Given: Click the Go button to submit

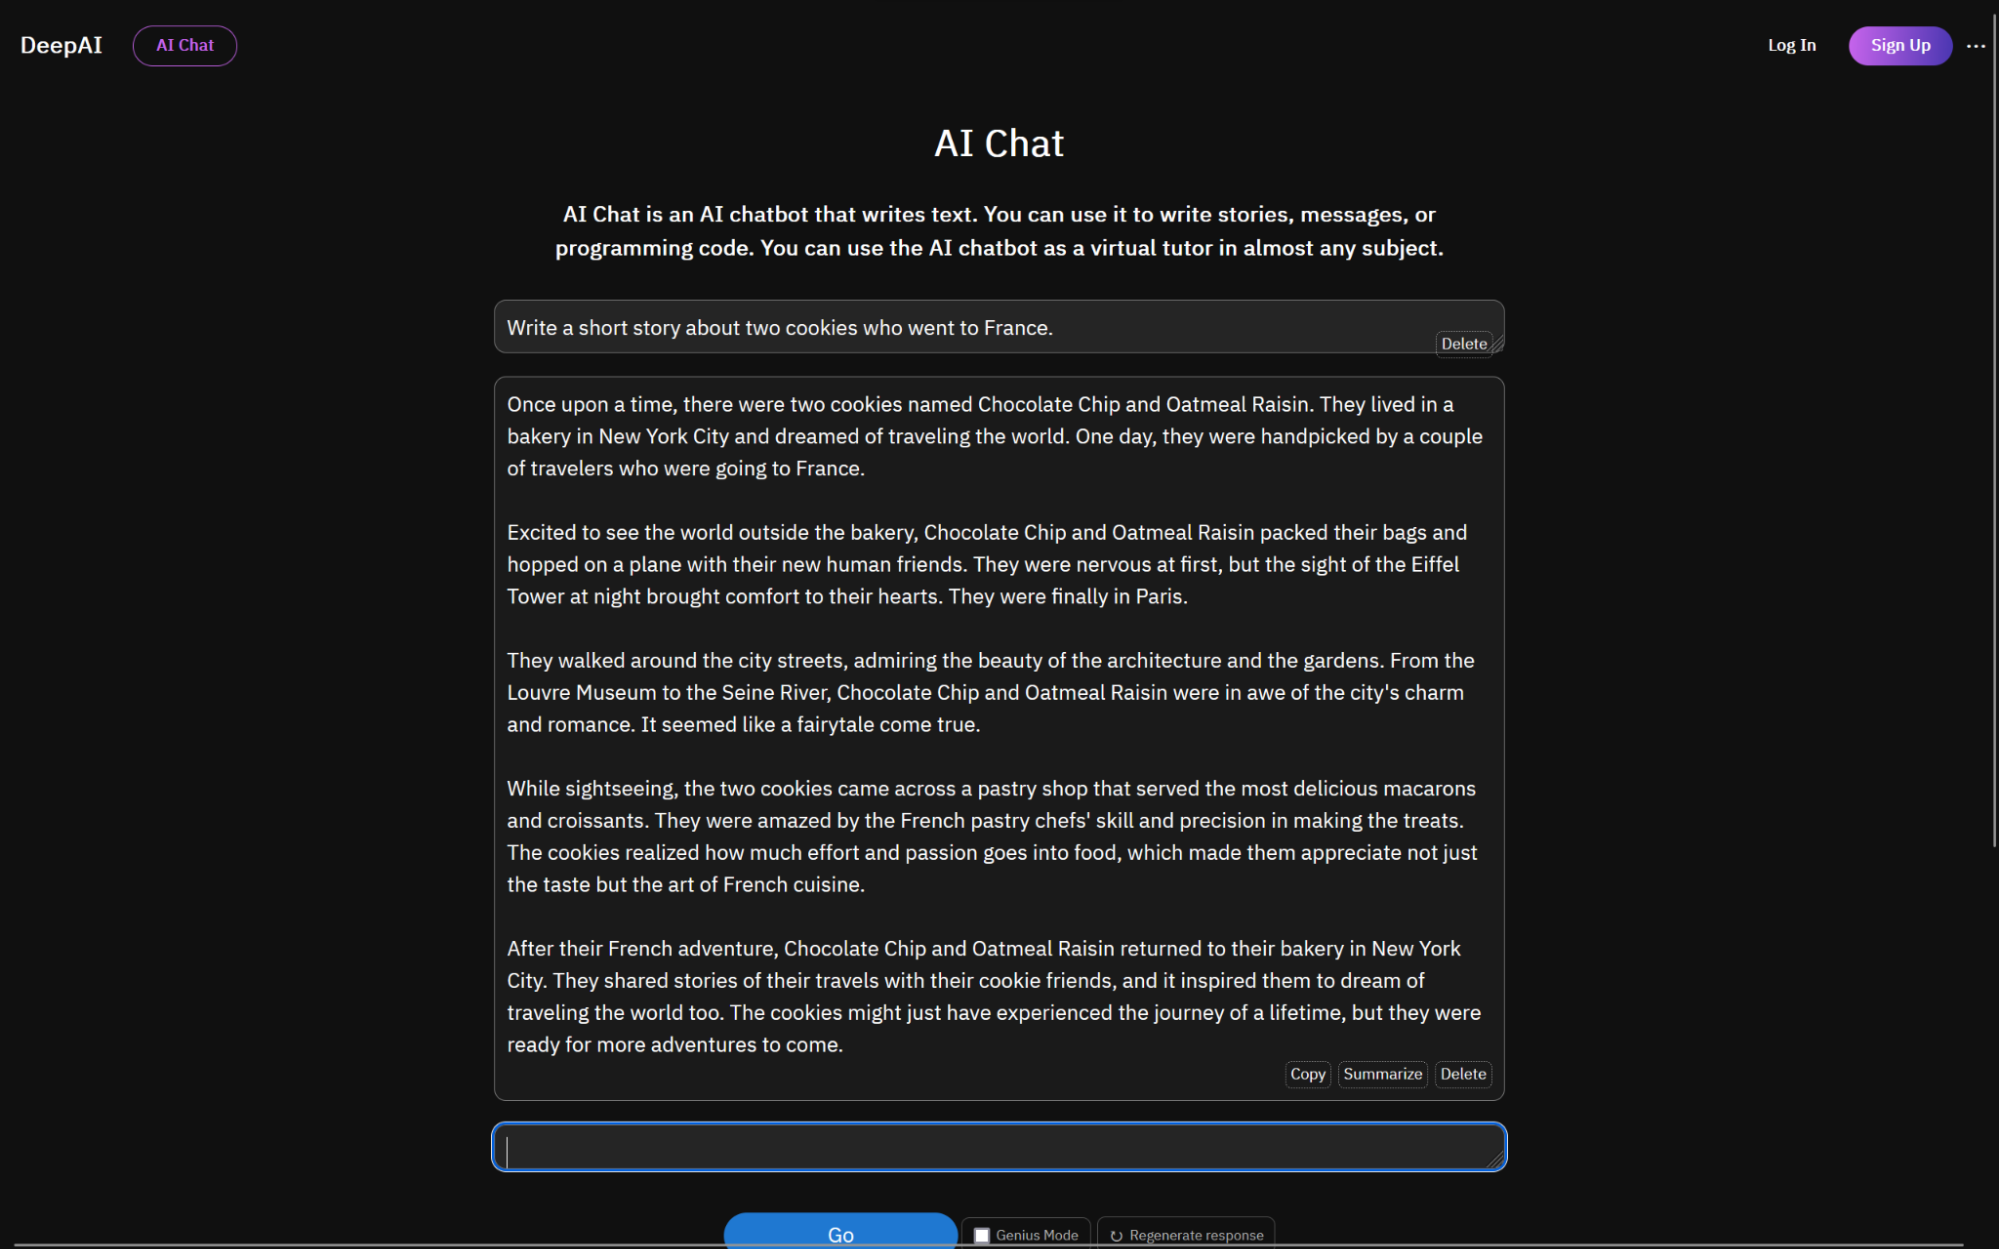Looking at the screenshot, I should 841,1234.
